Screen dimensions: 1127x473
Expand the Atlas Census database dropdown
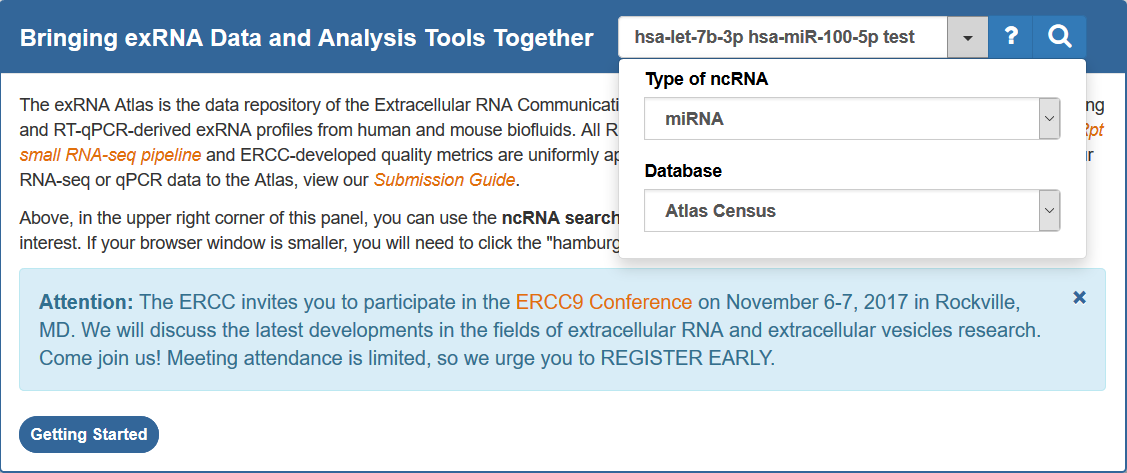tap(851, 211)
